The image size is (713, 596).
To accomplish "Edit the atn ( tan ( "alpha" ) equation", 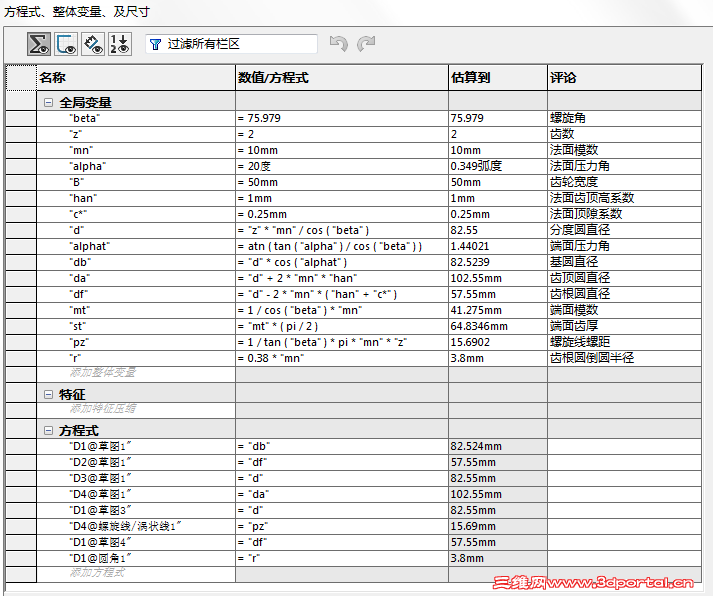I will tap(342, 246).
